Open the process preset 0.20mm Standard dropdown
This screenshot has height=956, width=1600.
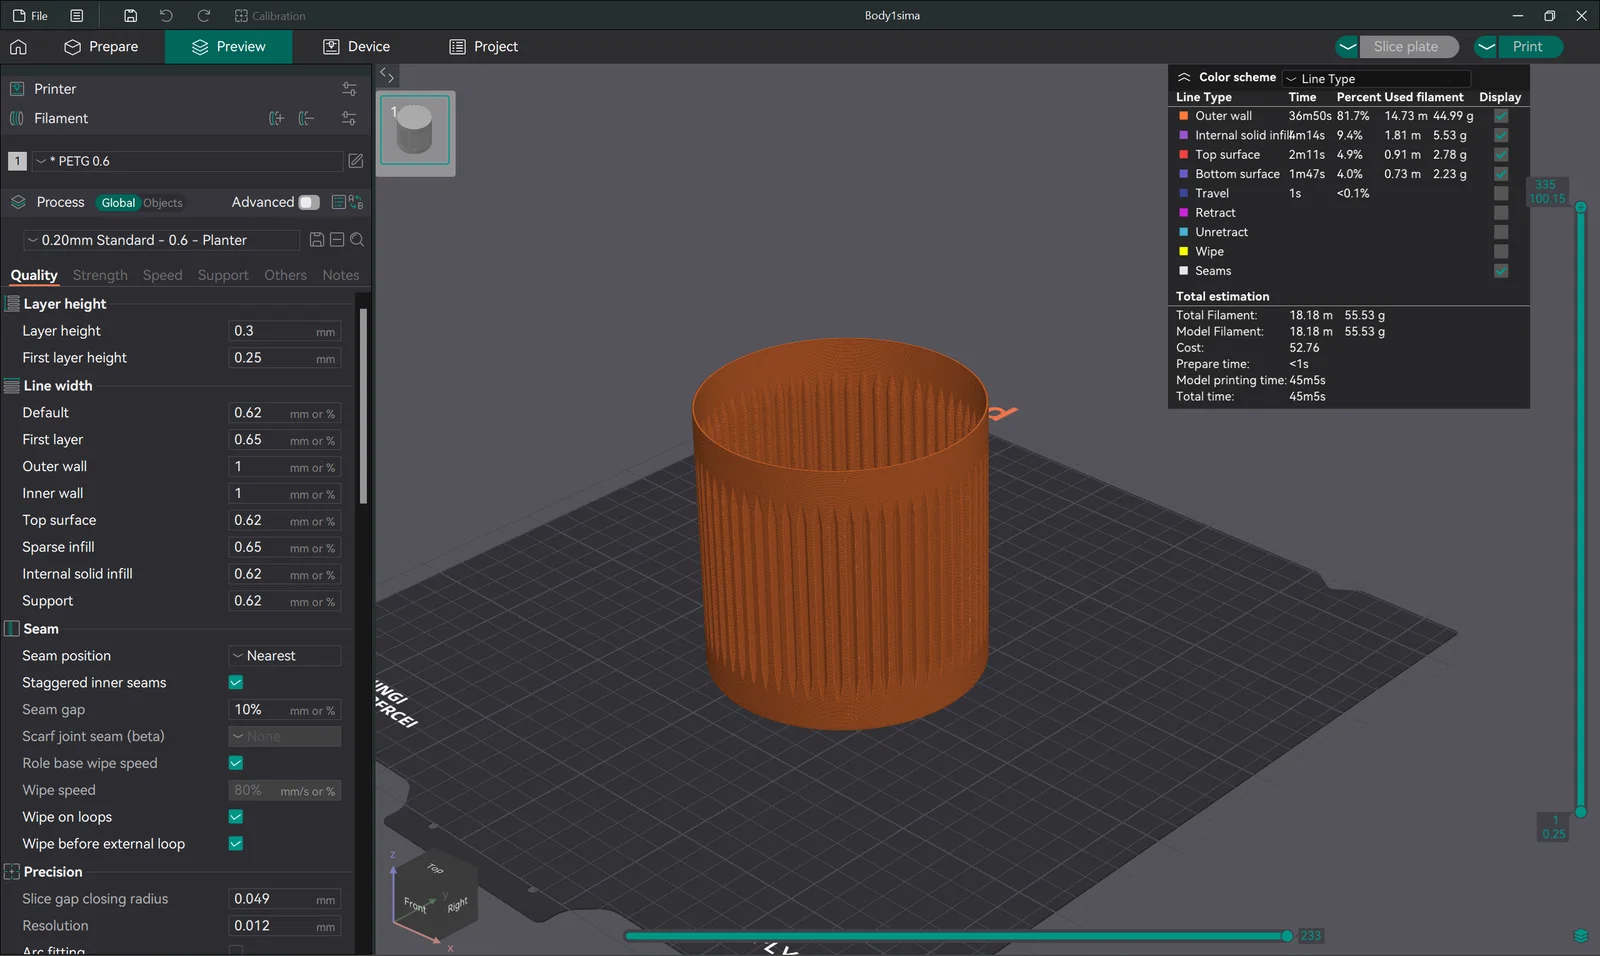[162, 240]
